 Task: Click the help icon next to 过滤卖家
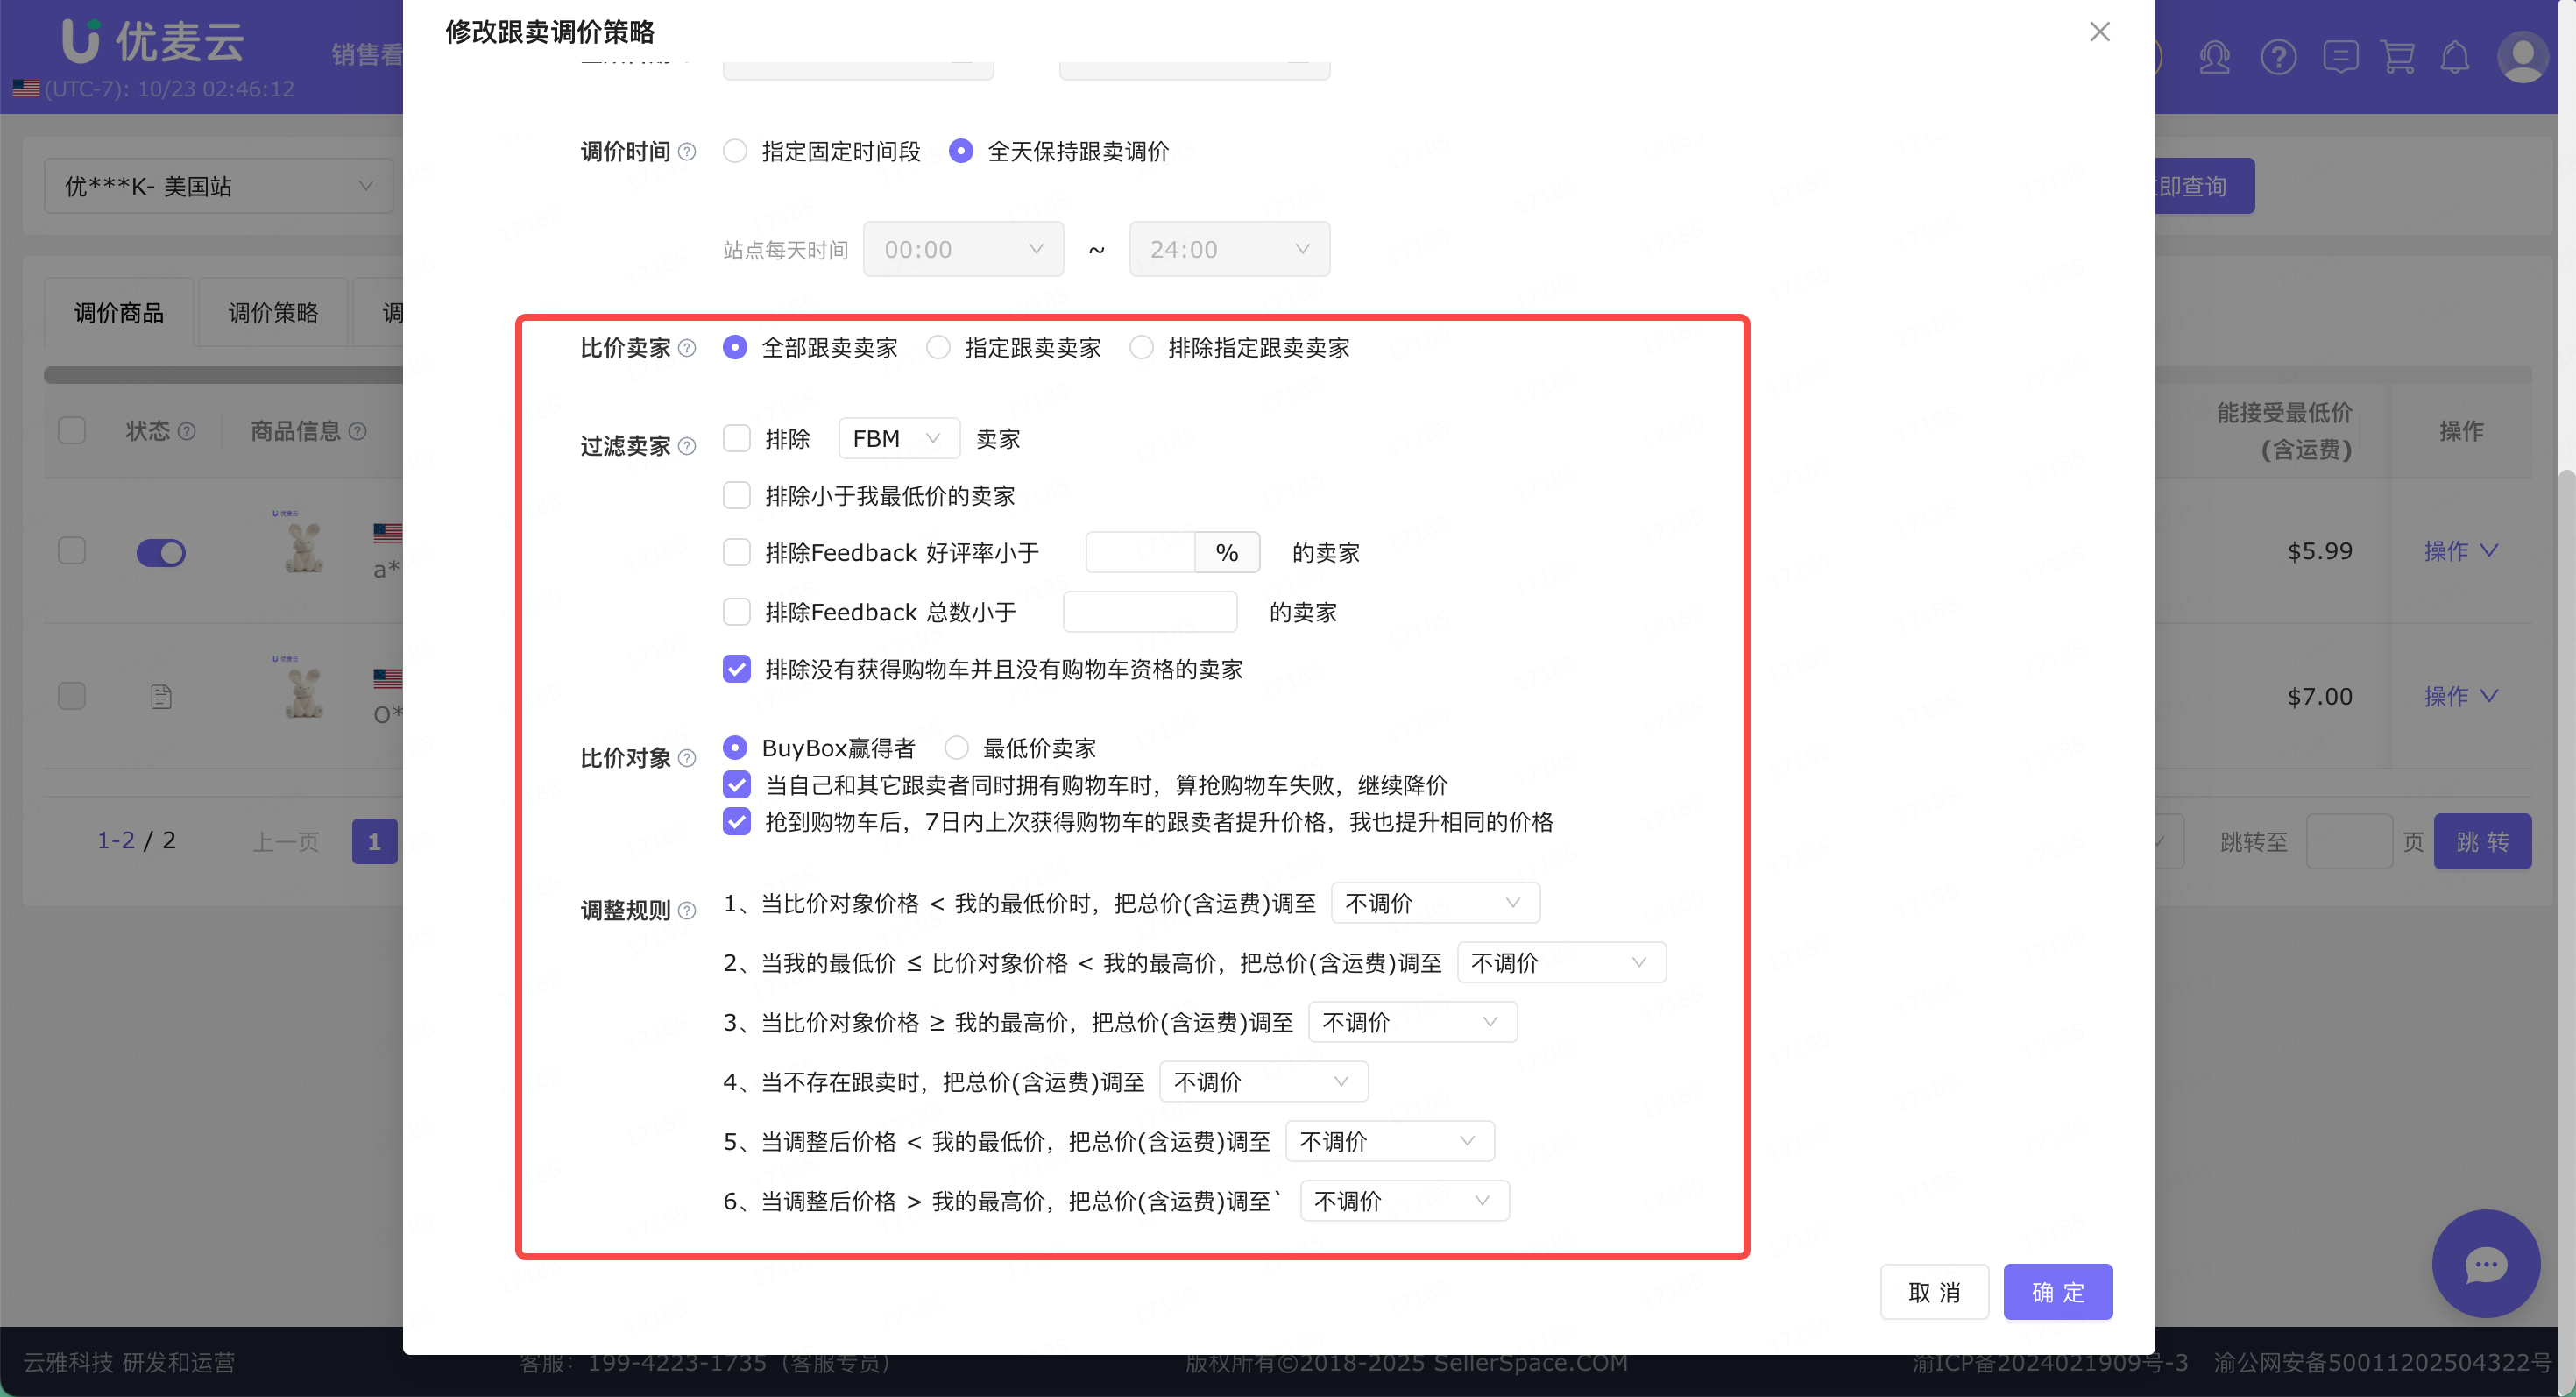tap(687, 446)
